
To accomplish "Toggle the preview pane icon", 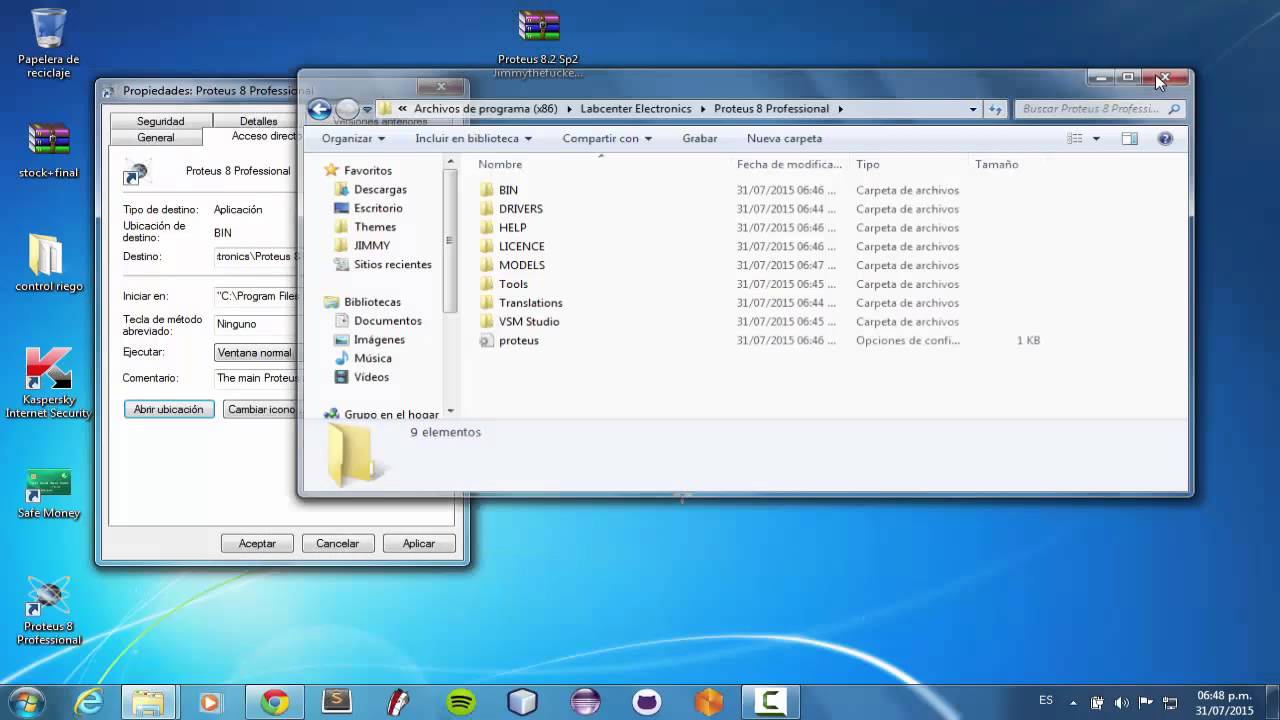I will (x=1130, y=139).
